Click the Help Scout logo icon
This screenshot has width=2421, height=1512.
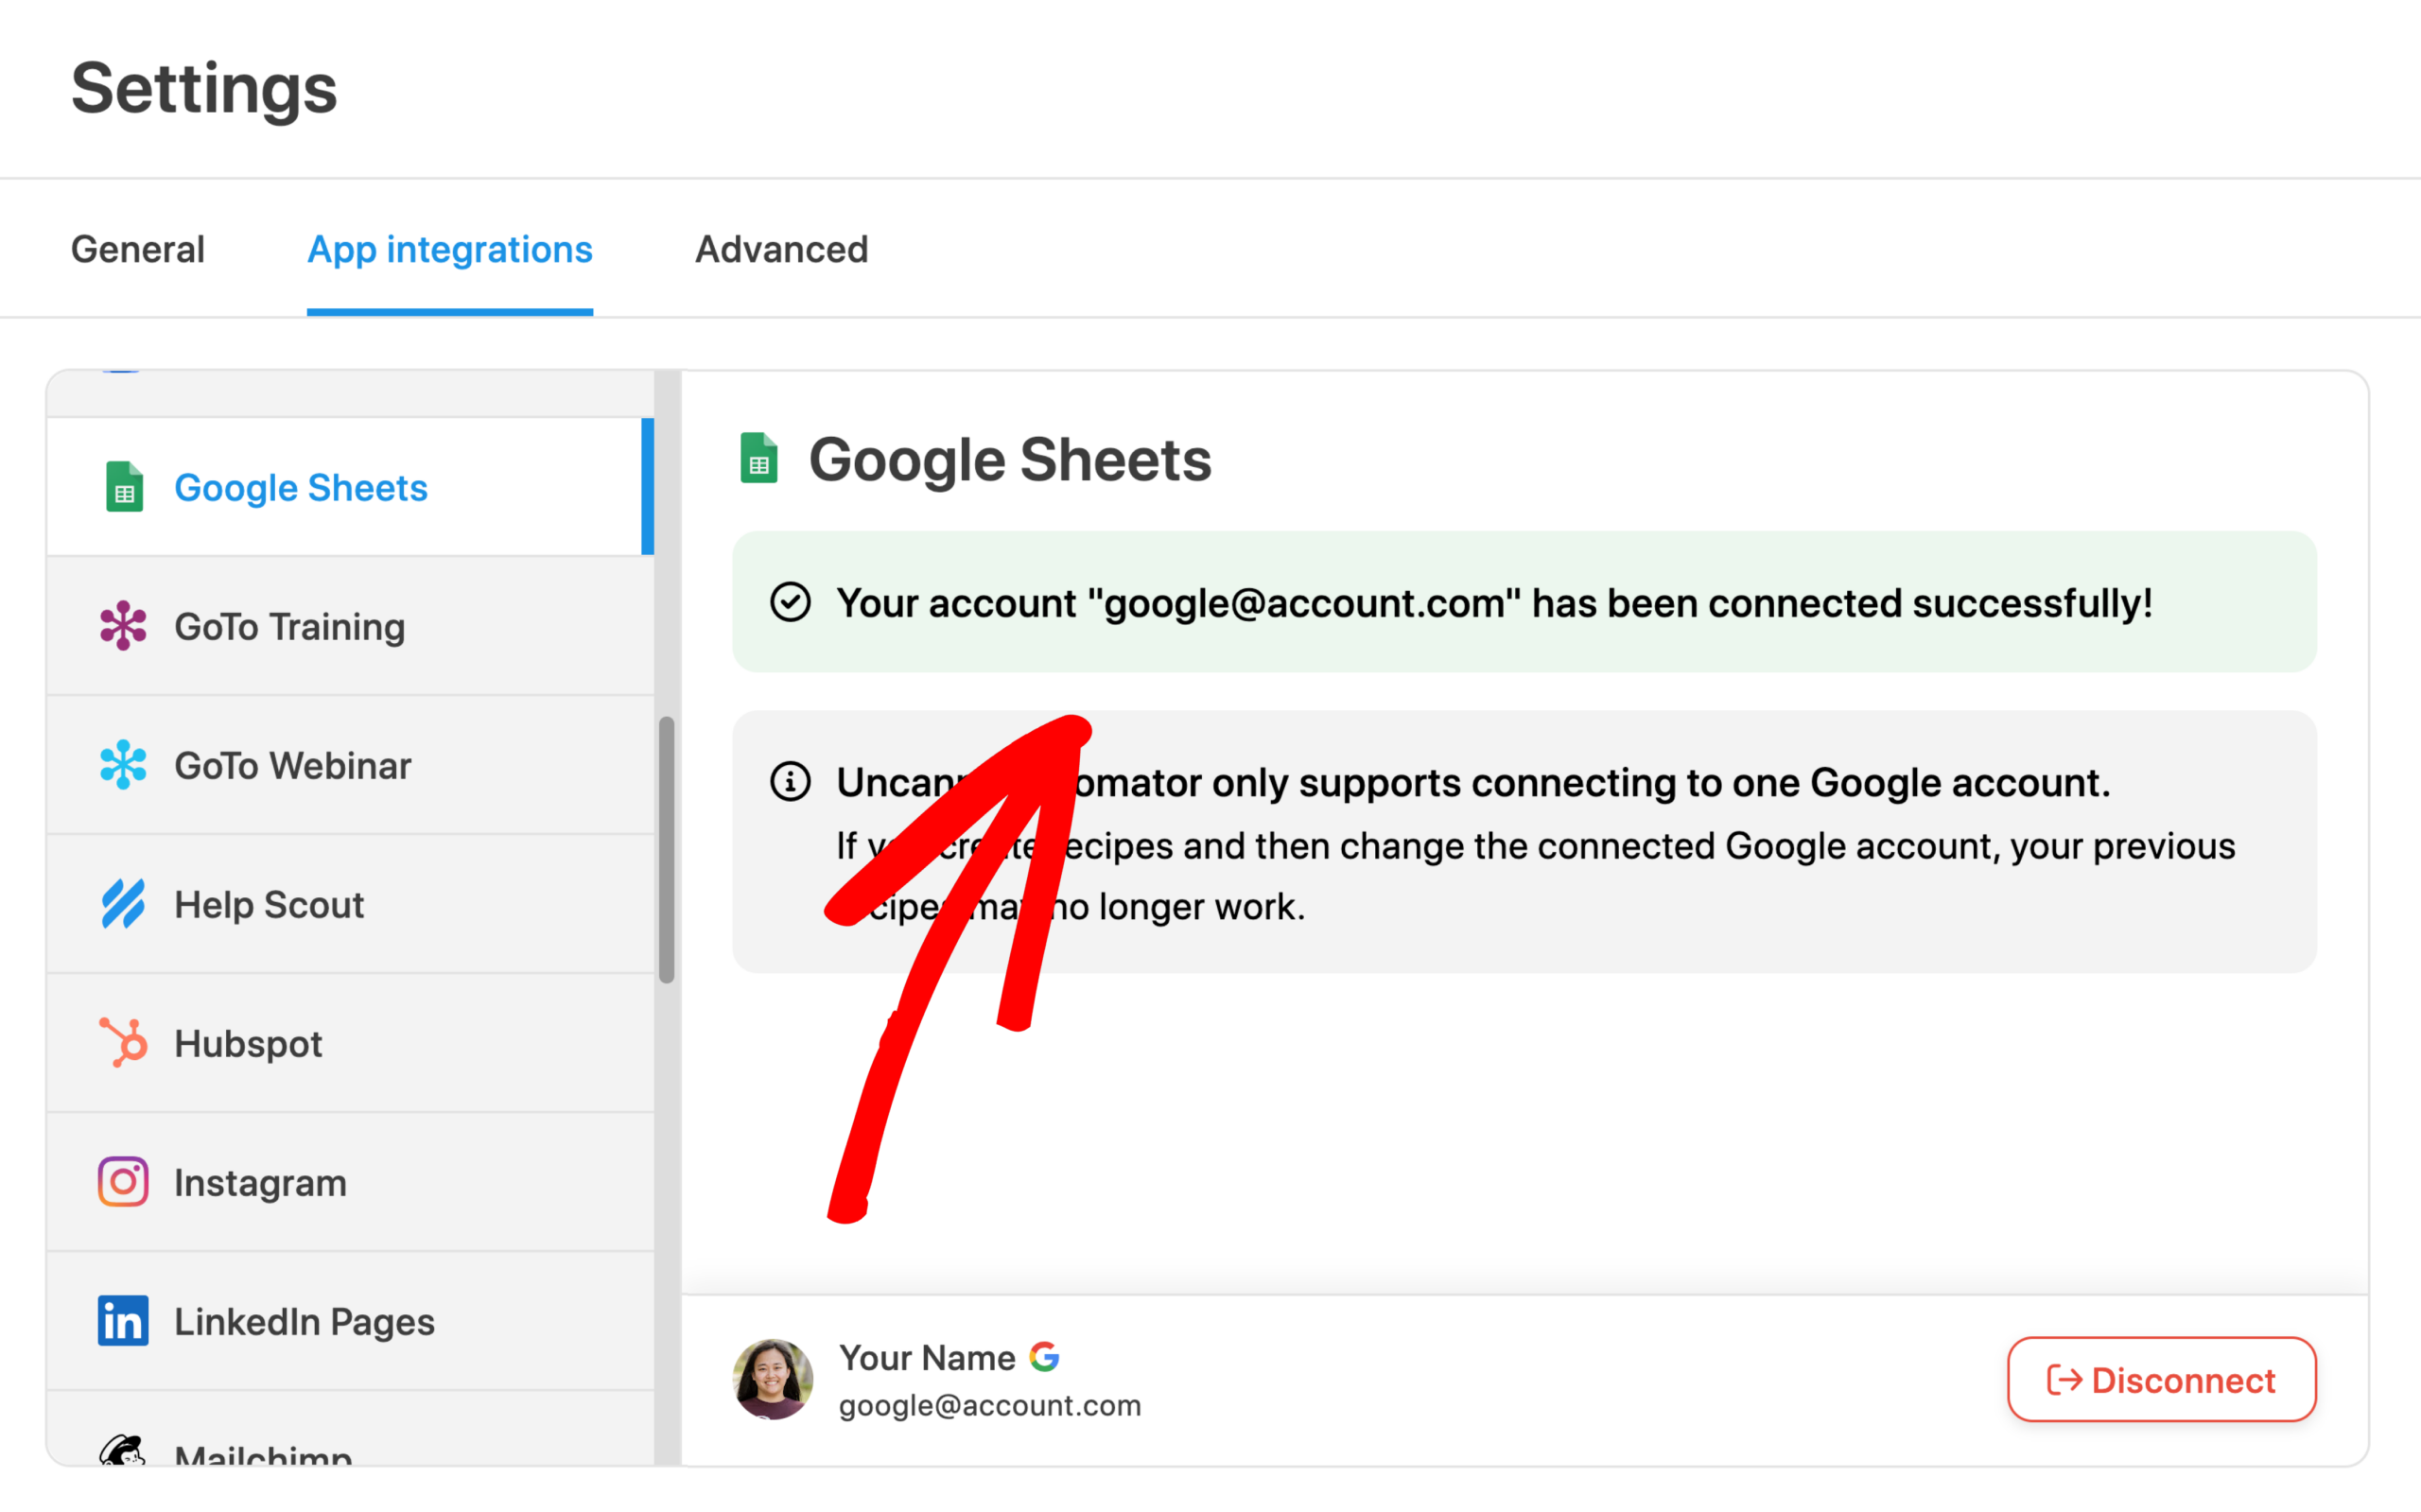[x=123, y=904]
